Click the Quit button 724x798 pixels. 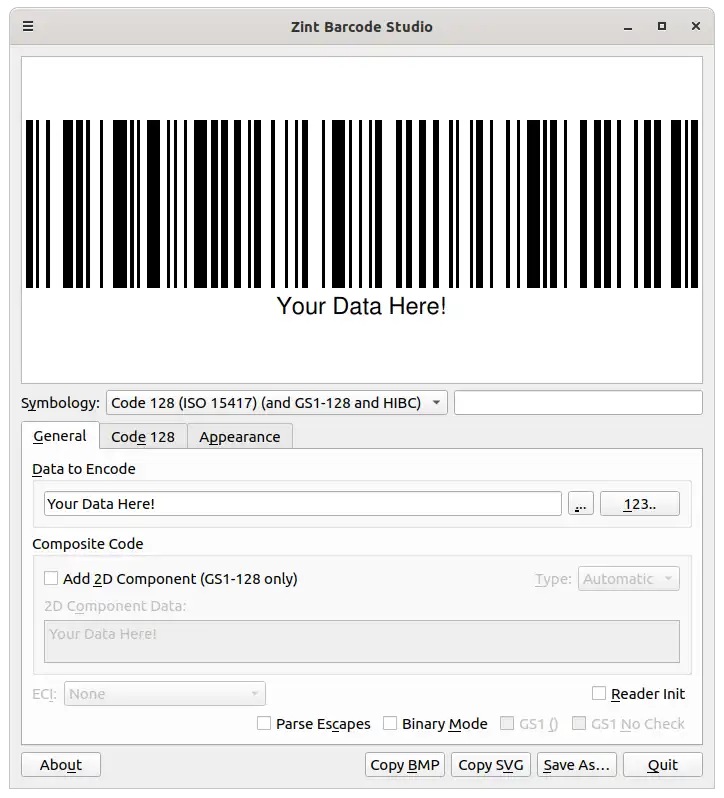point(662,764)
